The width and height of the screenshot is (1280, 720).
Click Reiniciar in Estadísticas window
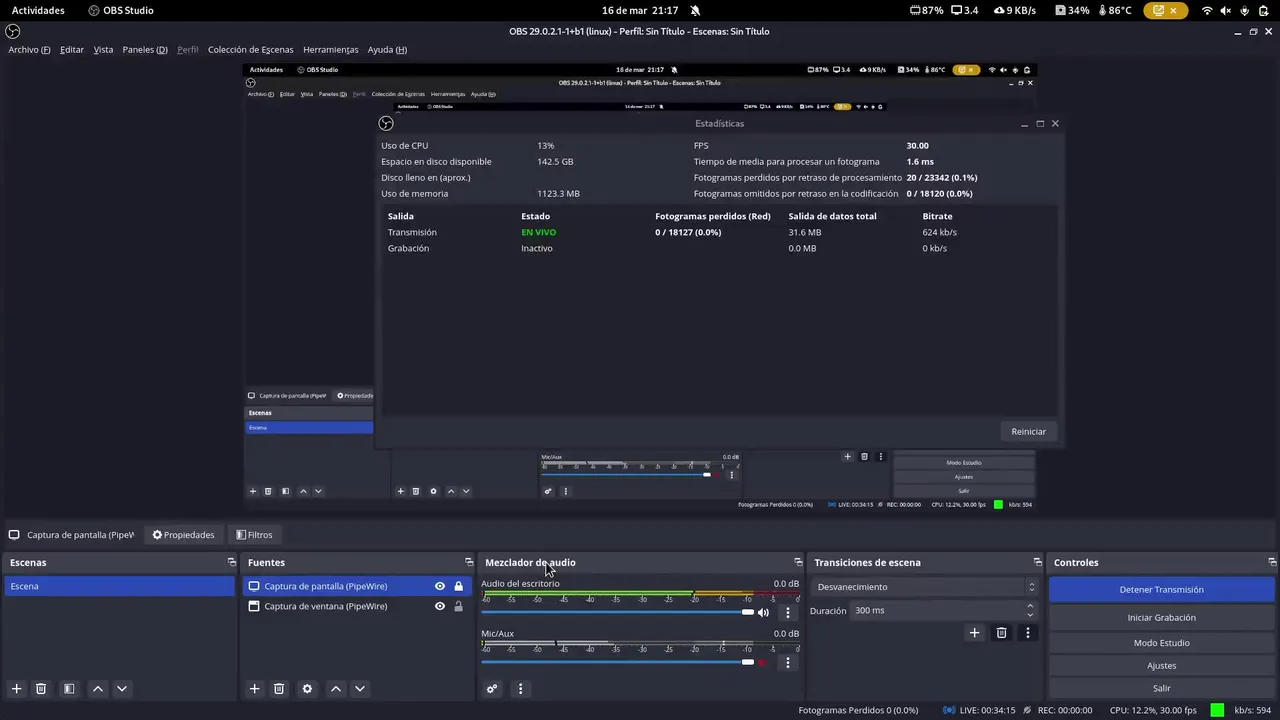(x=1028, y=431)
